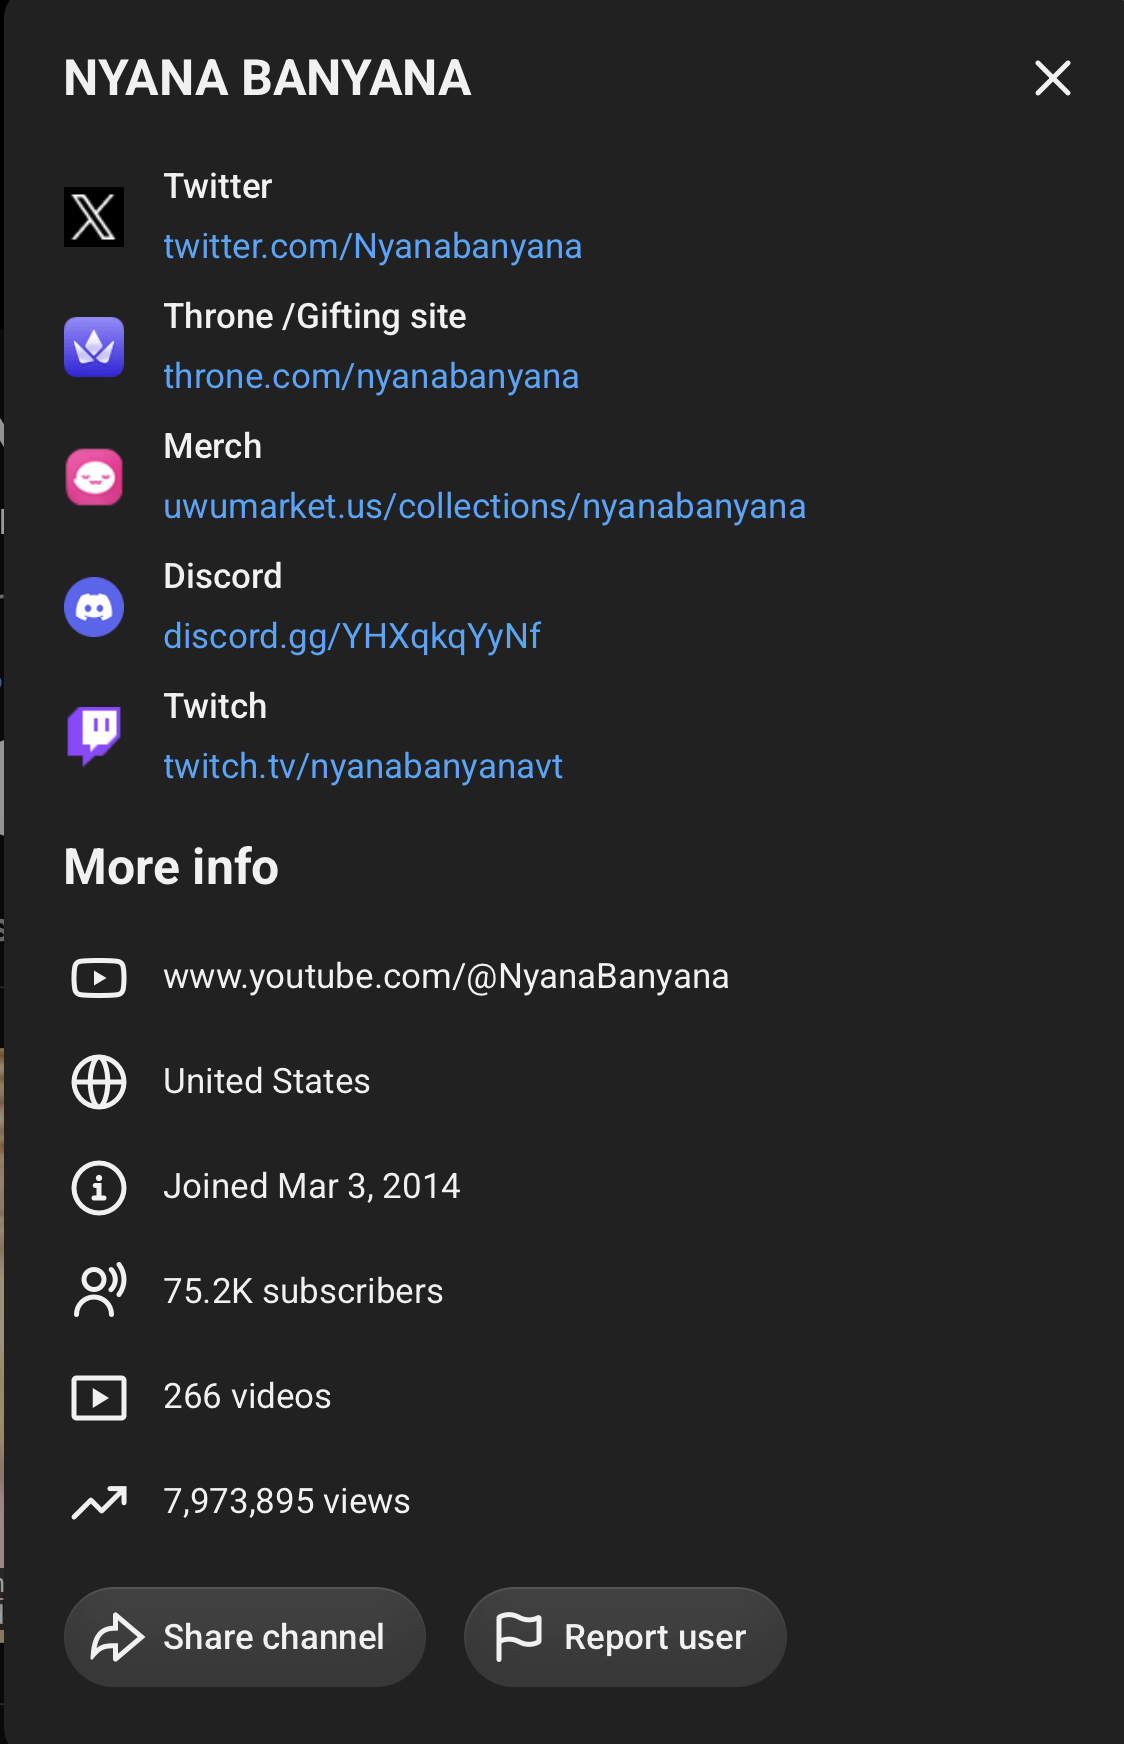
Task: Open the throne.com/nyanabanyana link
Action: pyautogui.click(x=371, y=376)
